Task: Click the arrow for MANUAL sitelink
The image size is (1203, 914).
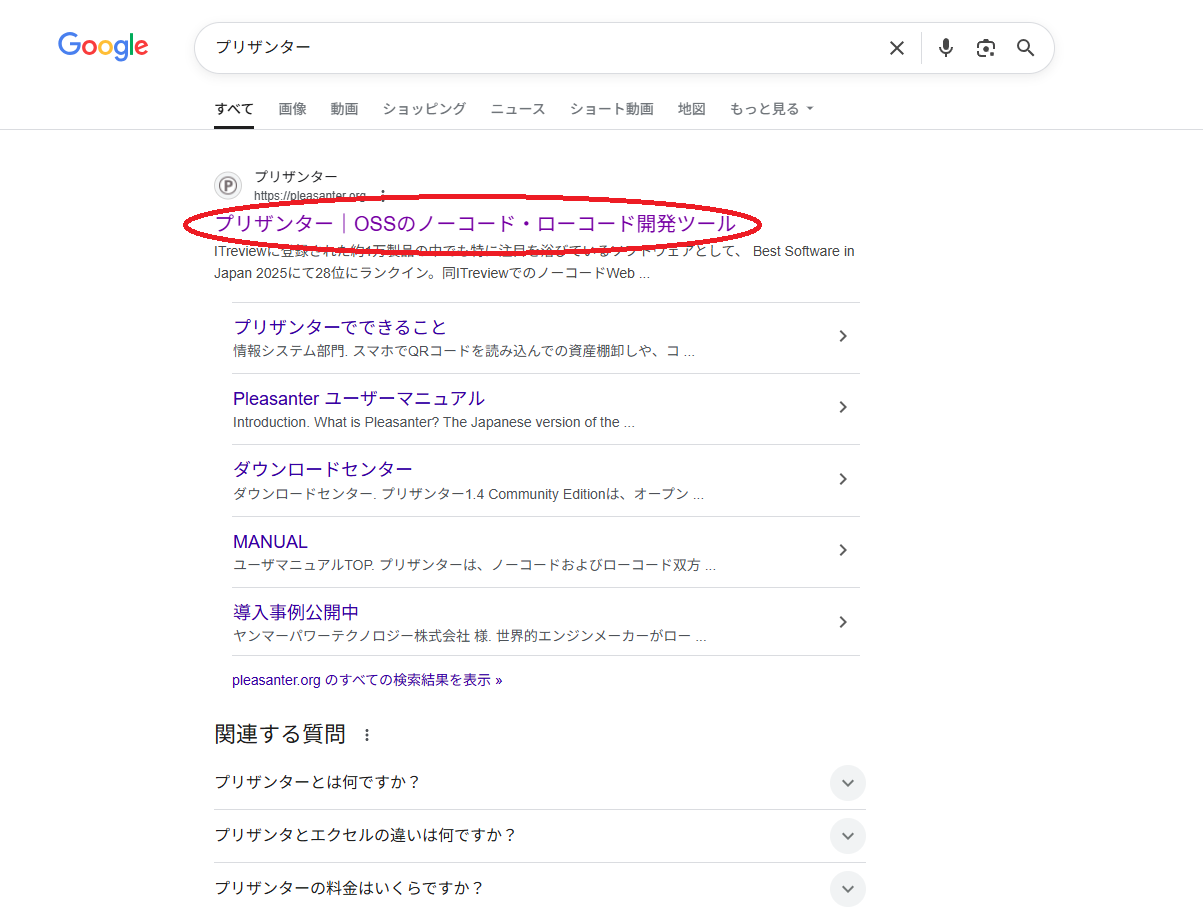Action: pos(843,550)
